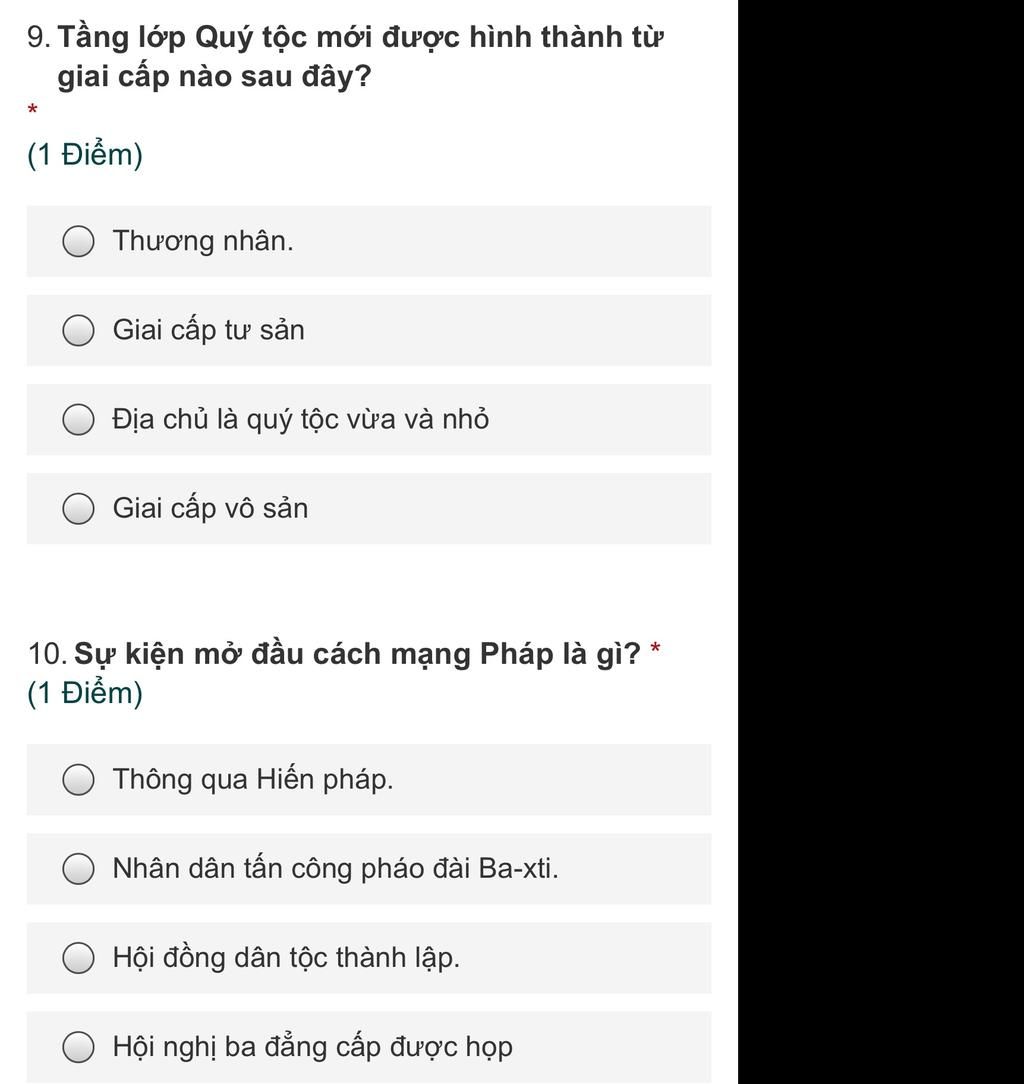
Task: Click the '(1 Điểm)' label under question 9
Action: [85, 155]
